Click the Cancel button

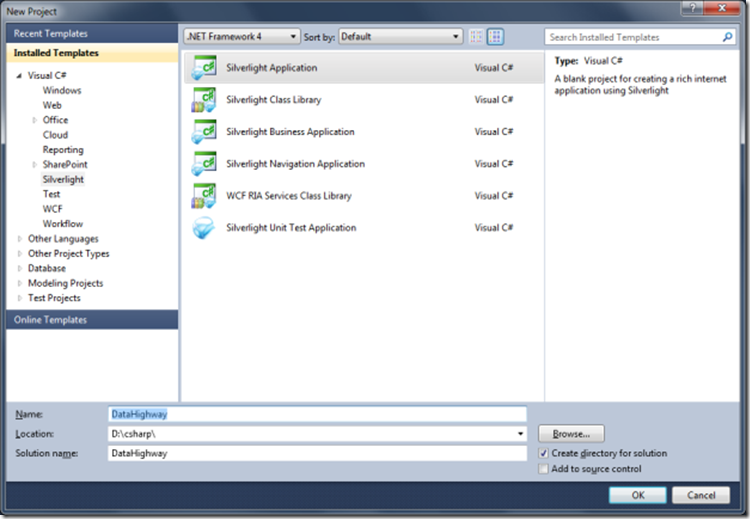pos(701,495)
